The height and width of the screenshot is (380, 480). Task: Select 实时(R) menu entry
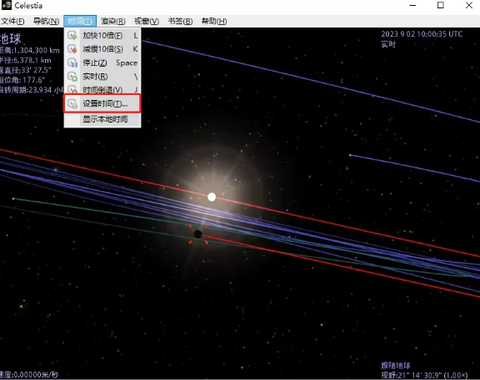coord(103,76)
